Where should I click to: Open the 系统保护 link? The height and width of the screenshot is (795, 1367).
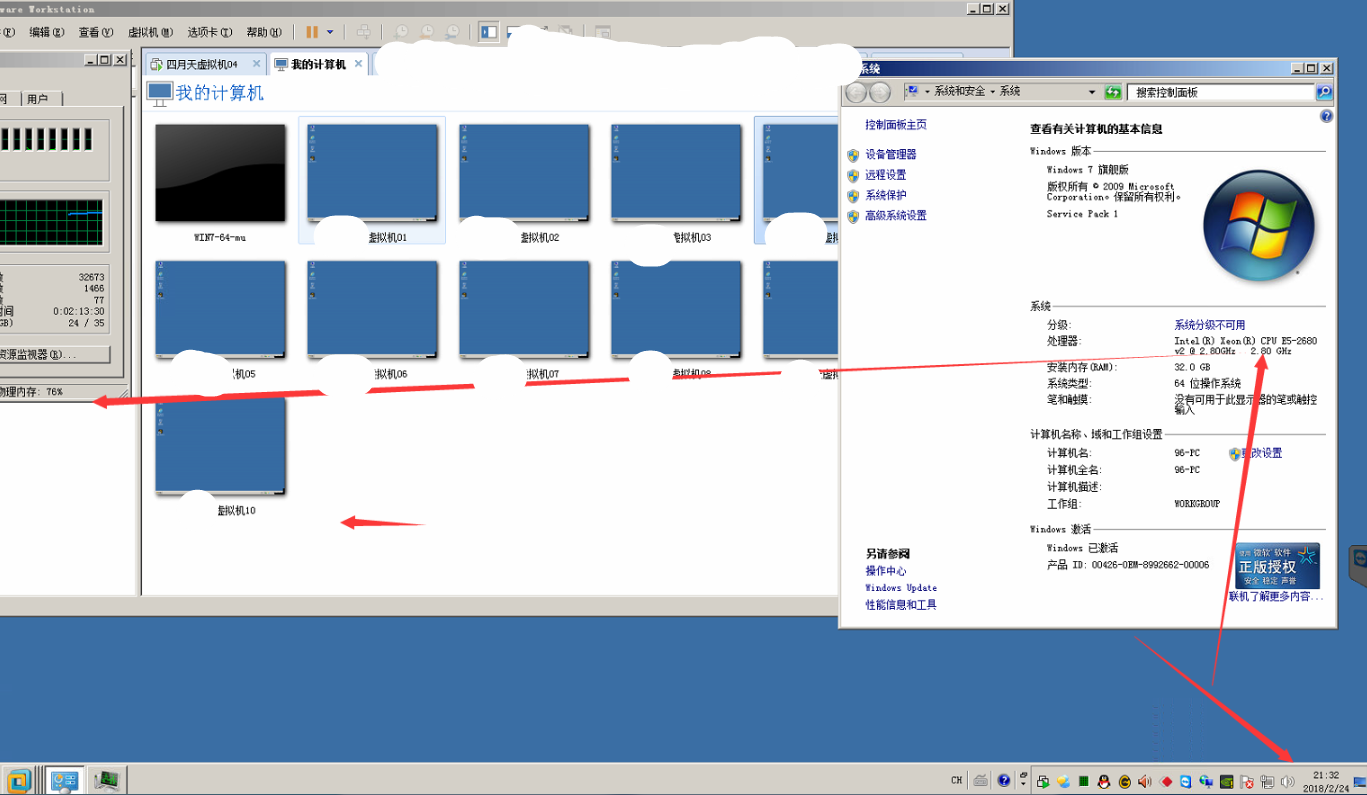click(885, 195)
